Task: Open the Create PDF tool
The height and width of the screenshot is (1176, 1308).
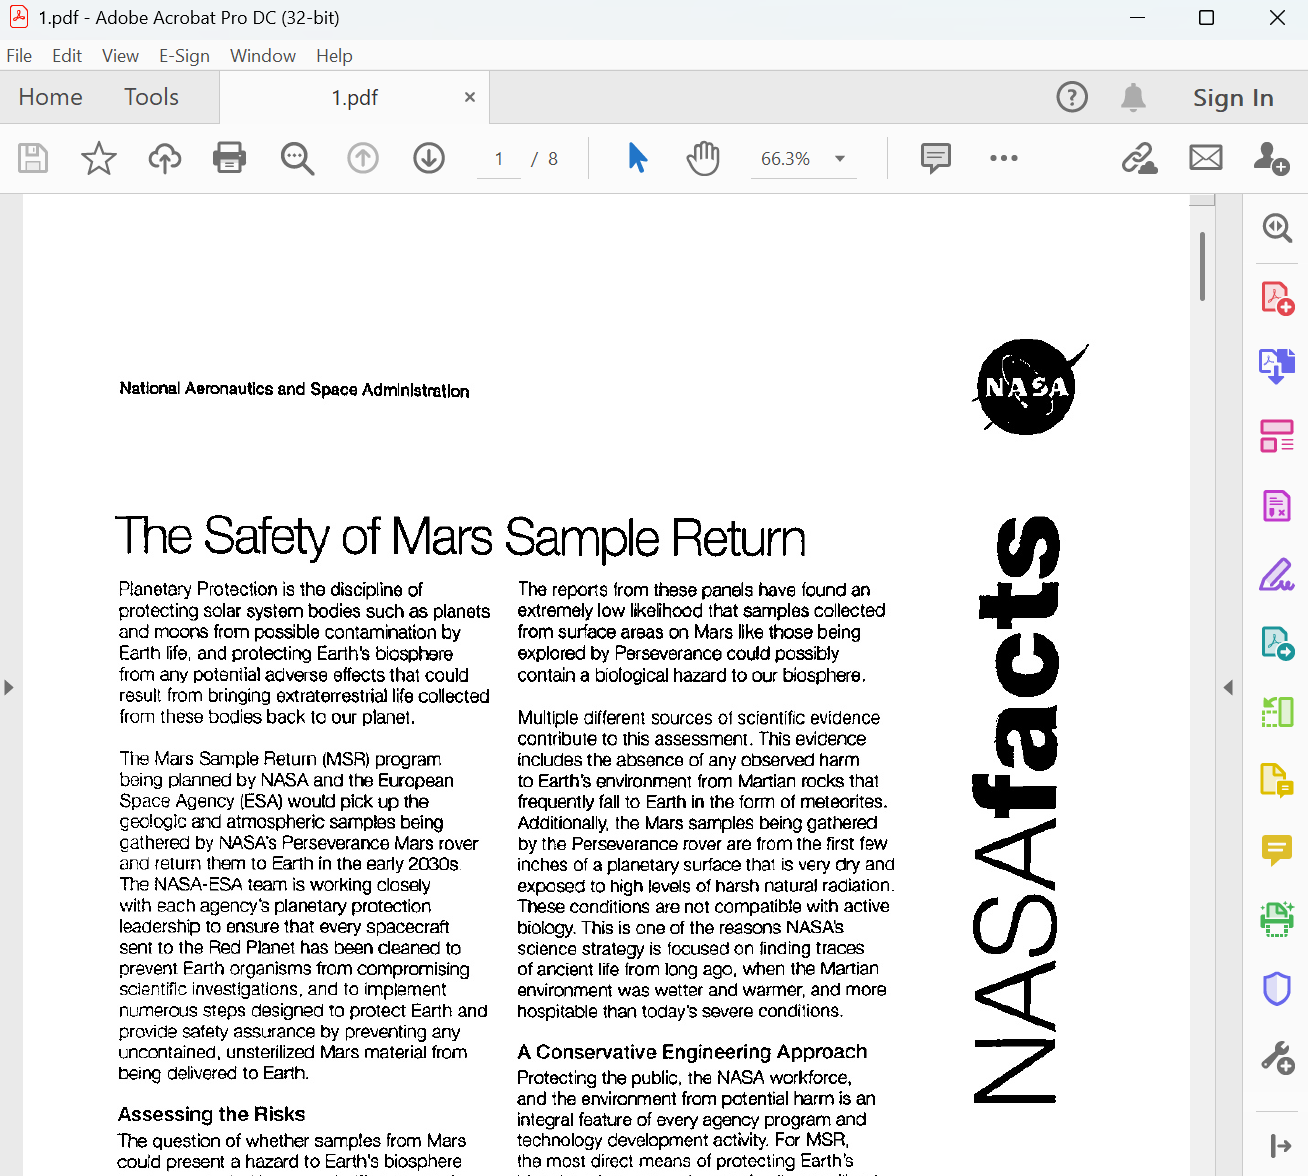Action: [1277, 297]
